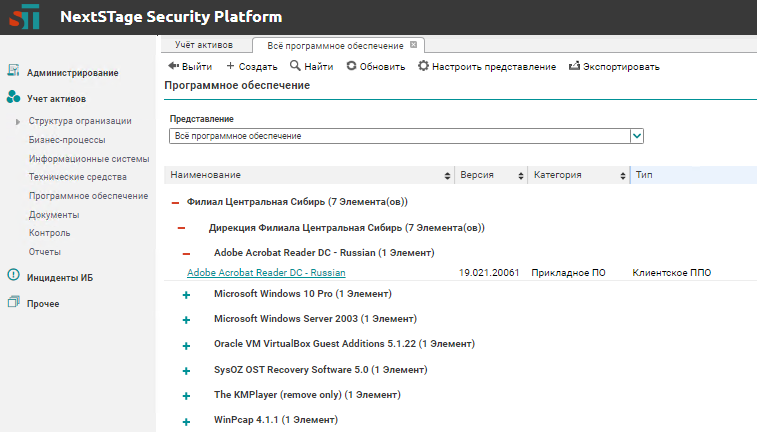Click the Экспортировать export icon
The width and height of the screenshot is (757, 432).
[574, 66]
